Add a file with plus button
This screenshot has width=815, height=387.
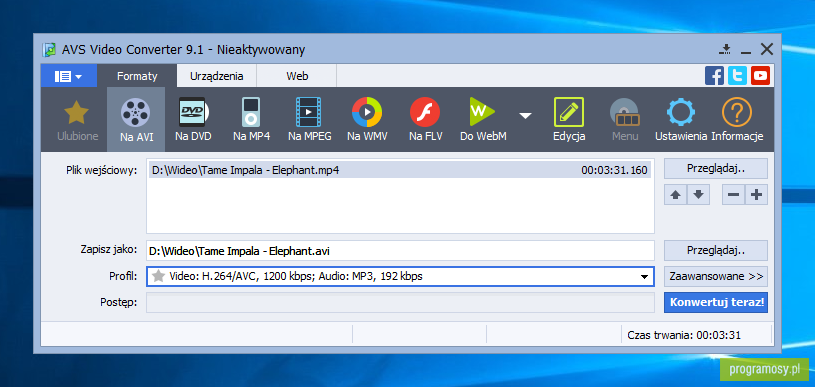[756, 195]
